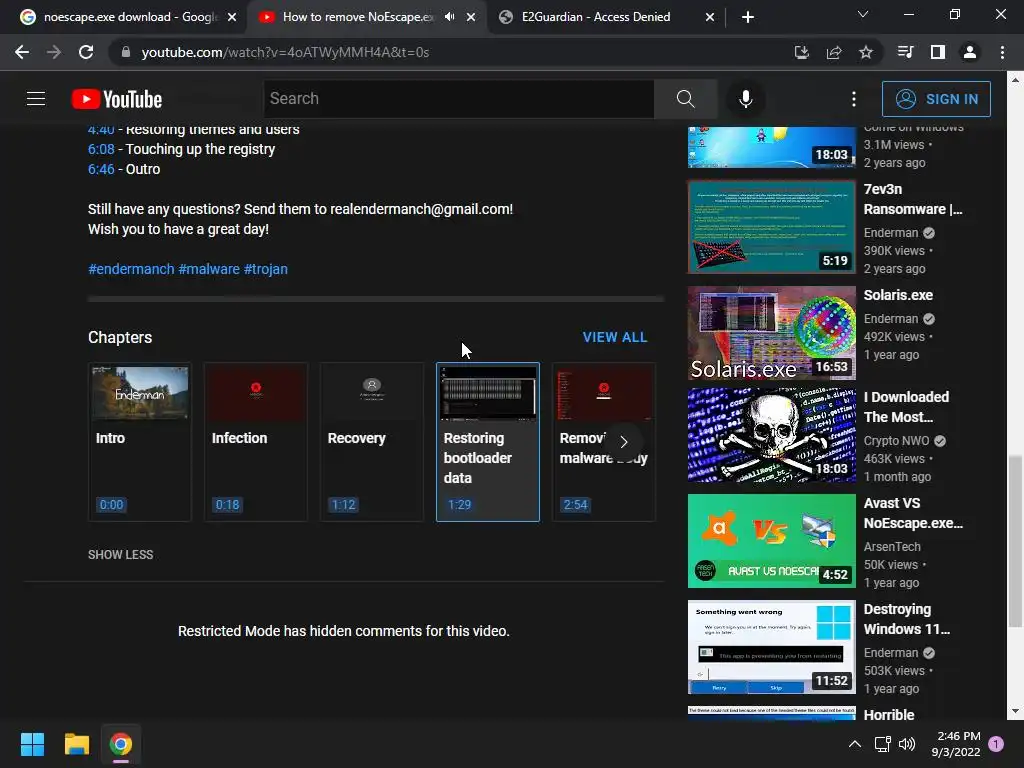The height and width of the screenshot is (768, 1024).
Task: Click scrollbar down arrow
Action: point(1015,711)
